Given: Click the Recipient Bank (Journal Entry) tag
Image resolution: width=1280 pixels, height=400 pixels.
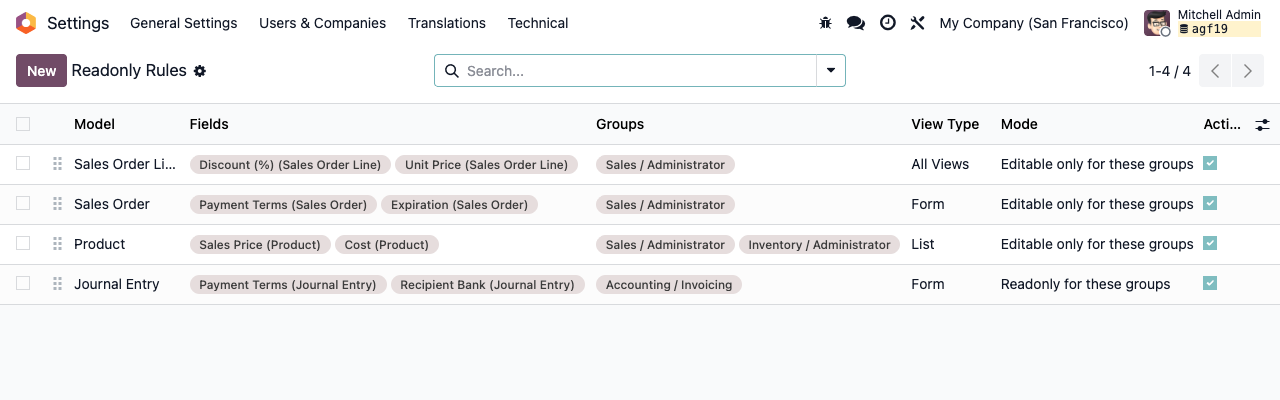Looking at the screenshot, I should point(487,285).
